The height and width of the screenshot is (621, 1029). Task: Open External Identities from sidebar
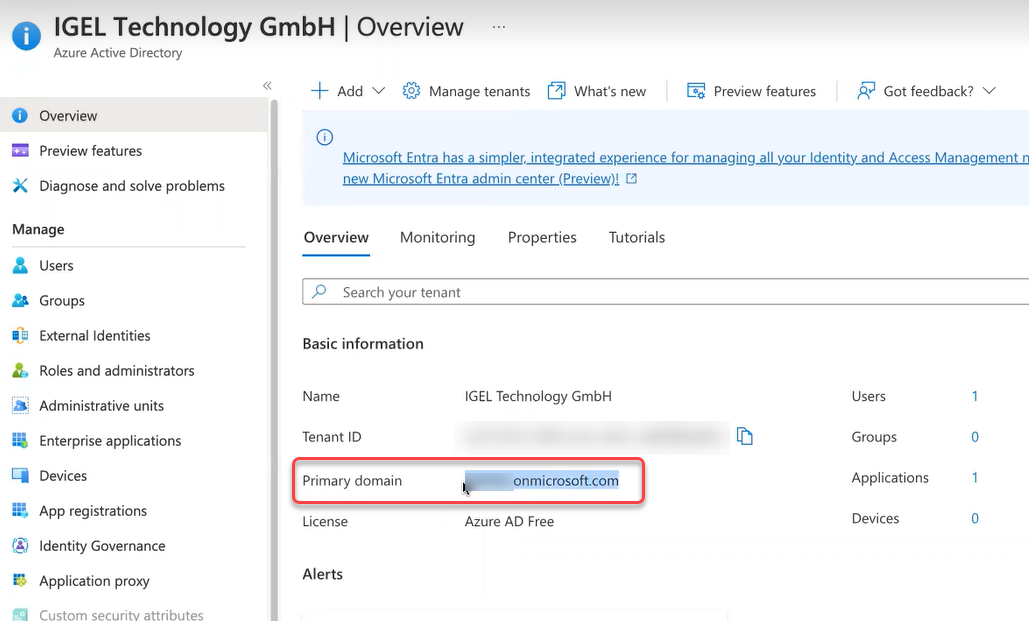(94, 336)
